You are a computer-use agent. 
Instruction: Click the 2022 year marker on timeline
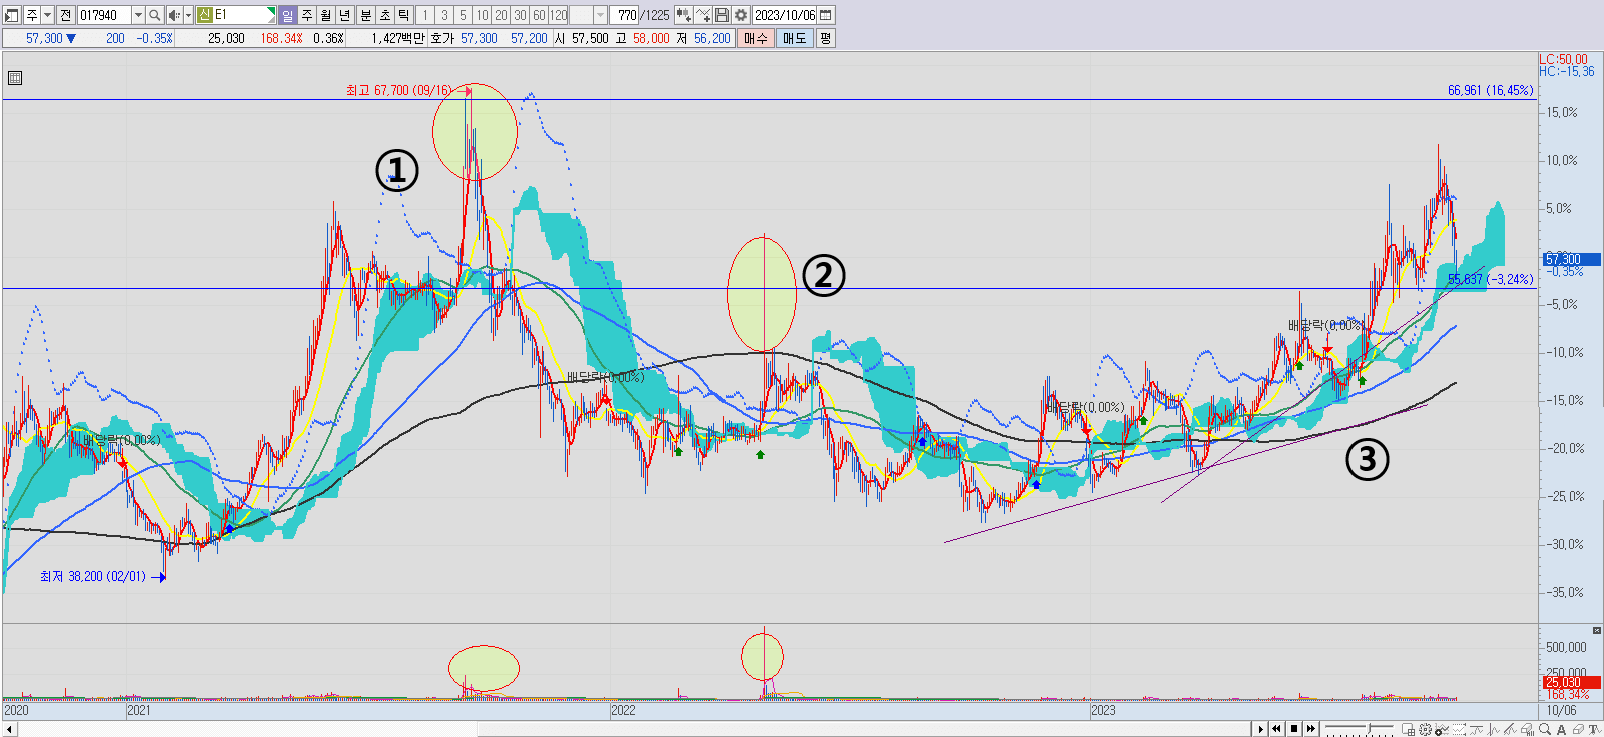tap(623, 710)
